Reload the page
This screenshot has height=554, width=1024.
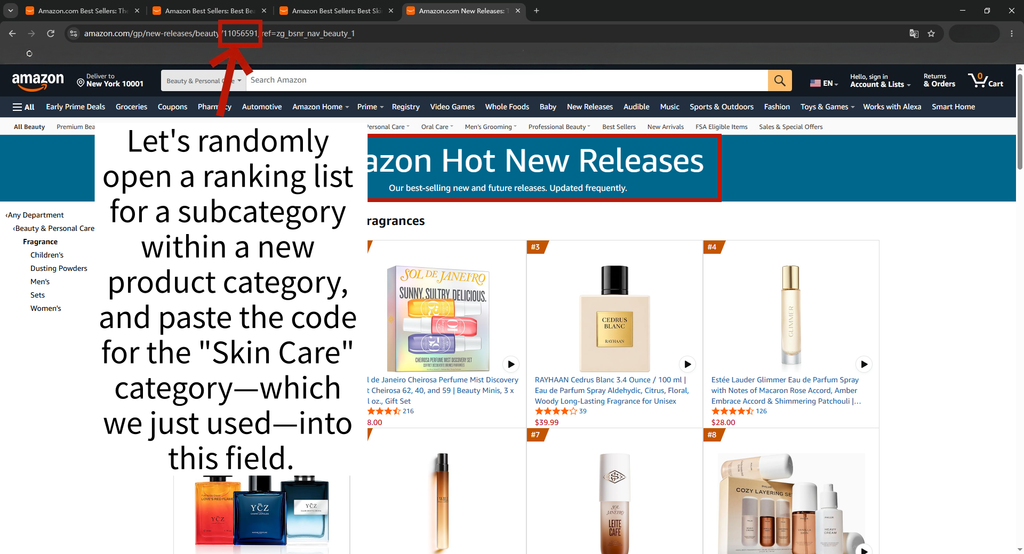coord(50,33)
